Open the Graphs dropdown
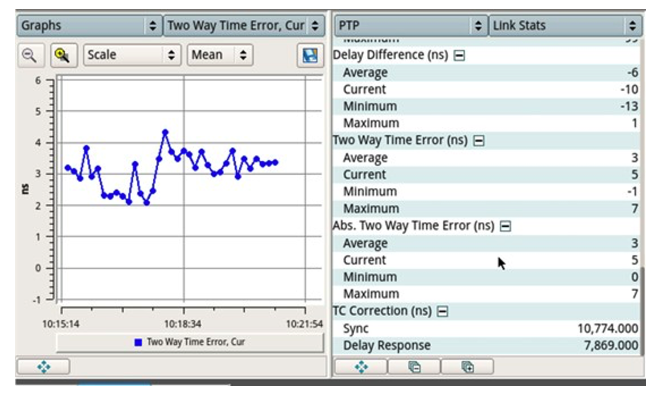Viewport: 661px width, 399px height. click(x=89, y=26)
